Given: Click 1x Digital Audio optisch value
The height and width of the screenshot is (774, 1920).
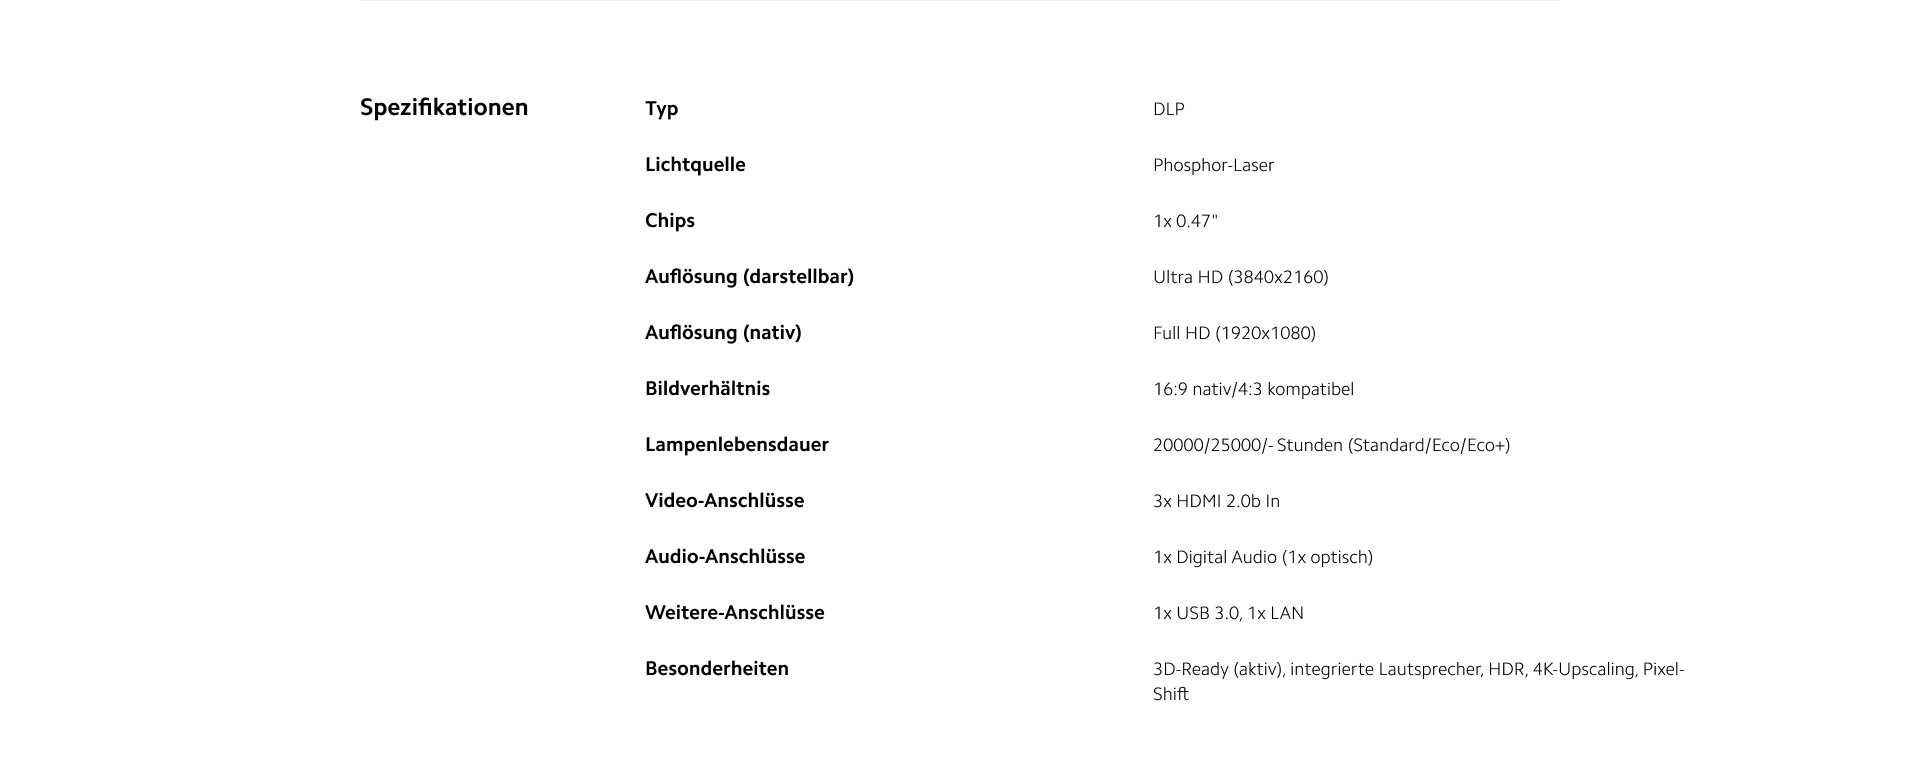Looking at the screenshot, I should pos(1262,557).
